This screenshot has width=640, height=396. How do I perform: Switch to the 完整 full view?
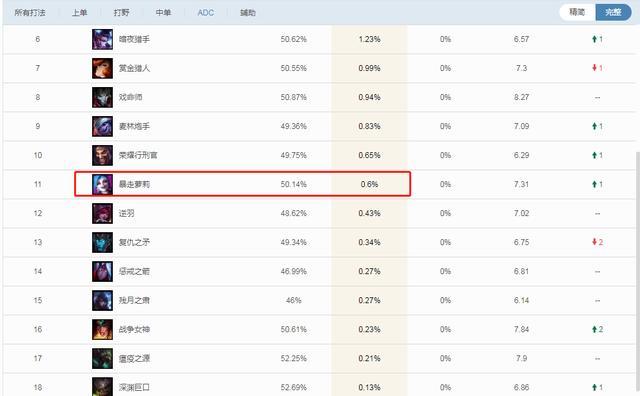pyautogui.click(x=613, y=12)
